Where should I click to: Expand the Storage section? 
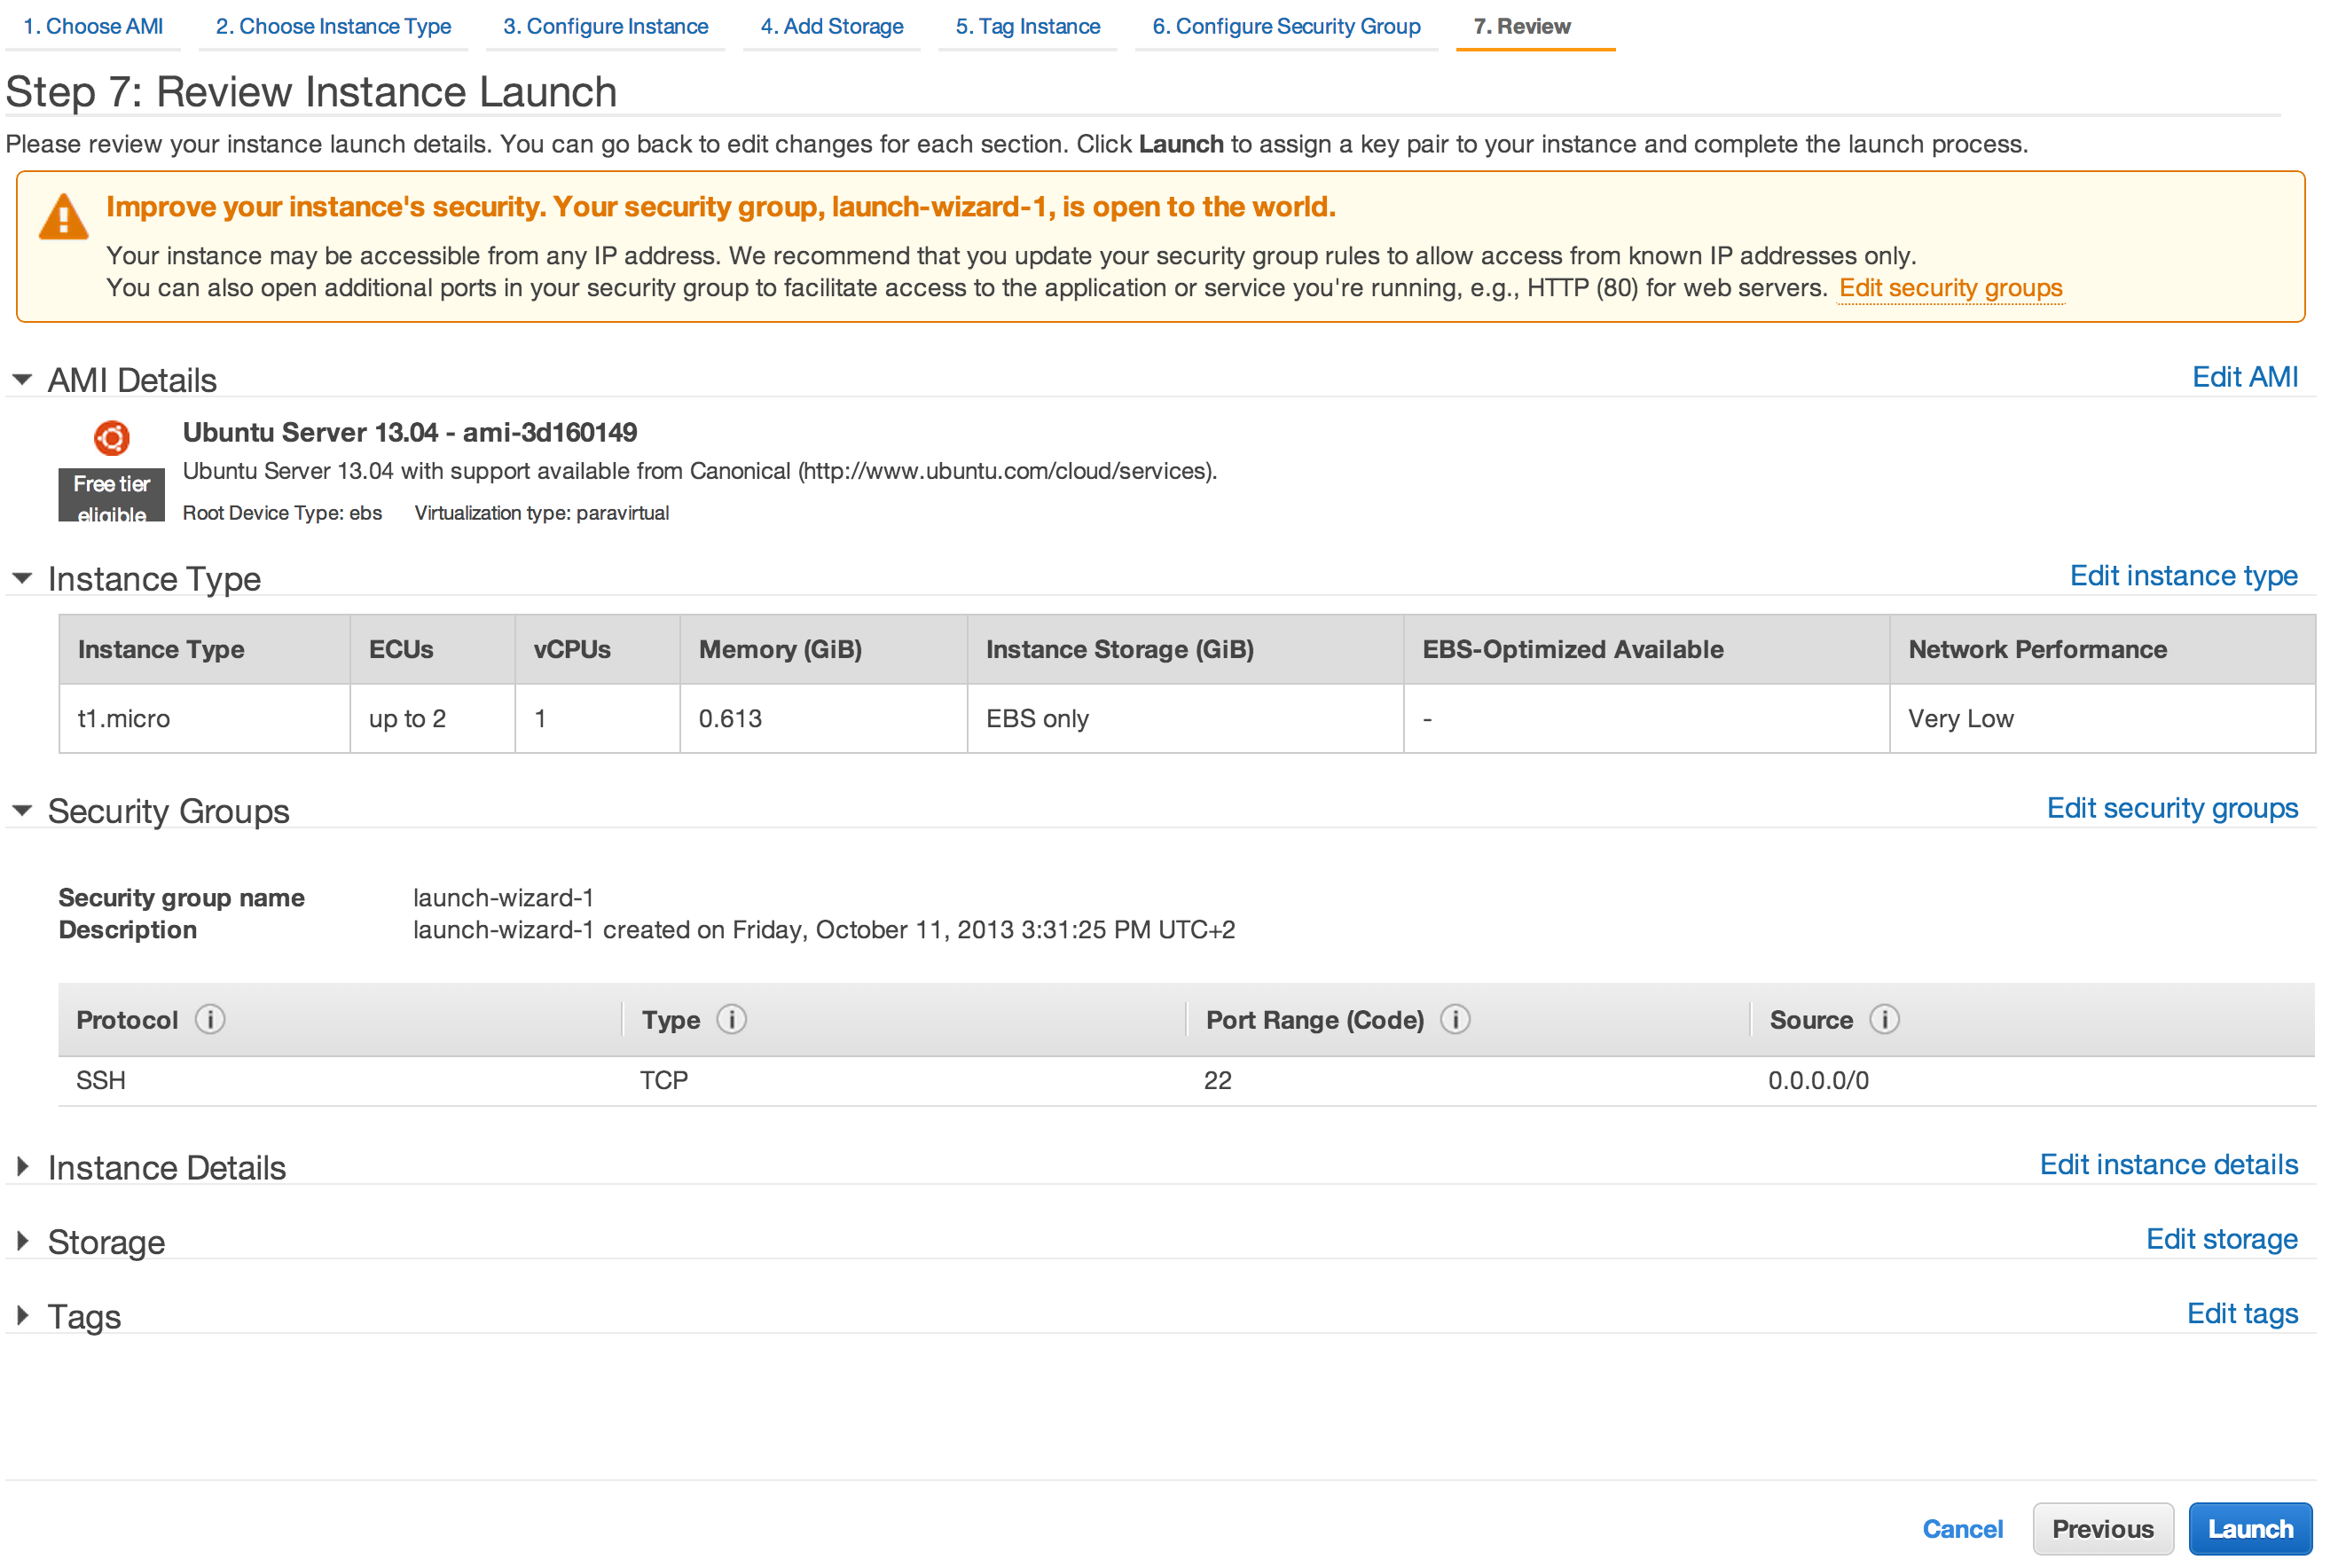[x=23, y=1241]
